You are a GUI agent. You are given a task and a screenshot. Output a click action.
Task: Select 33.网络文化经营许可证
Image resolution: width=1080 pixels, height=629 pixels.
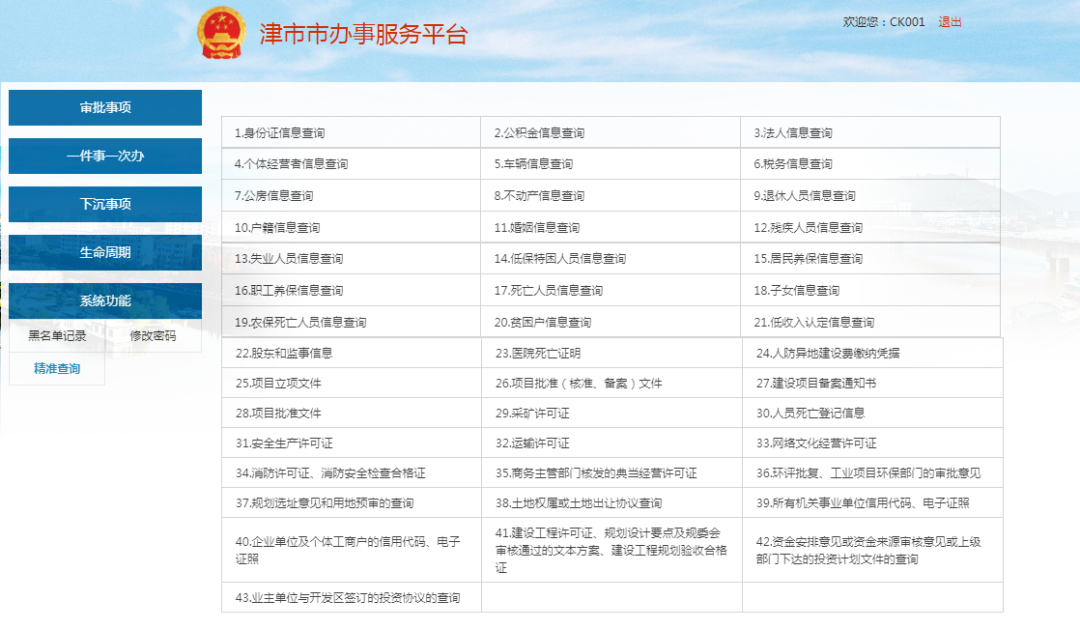coord(816,443)
